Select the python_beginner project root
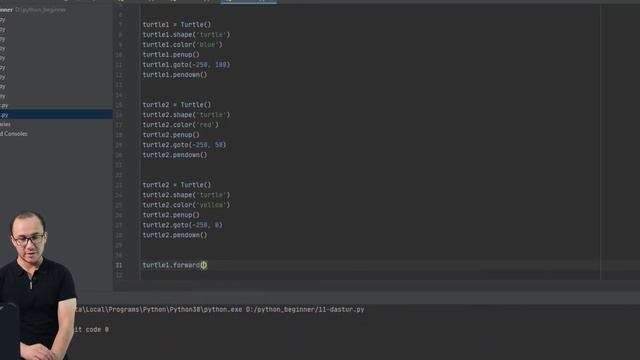Image resolution: width=640 pixels, height=360 pixels. coord(33,10)
